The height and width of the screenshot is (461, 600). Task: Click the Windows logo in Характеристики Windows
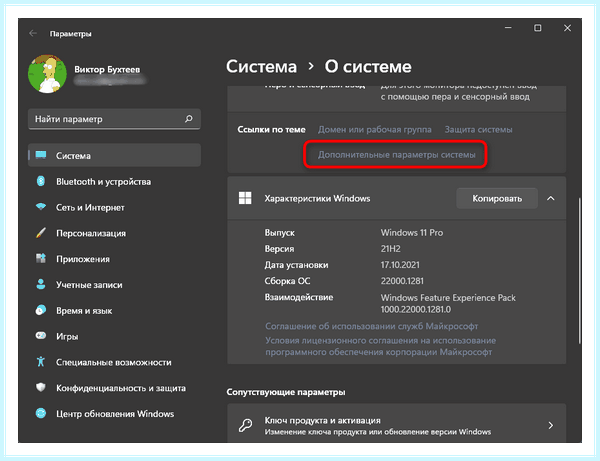pyautogui.click(x=245, y=198)
